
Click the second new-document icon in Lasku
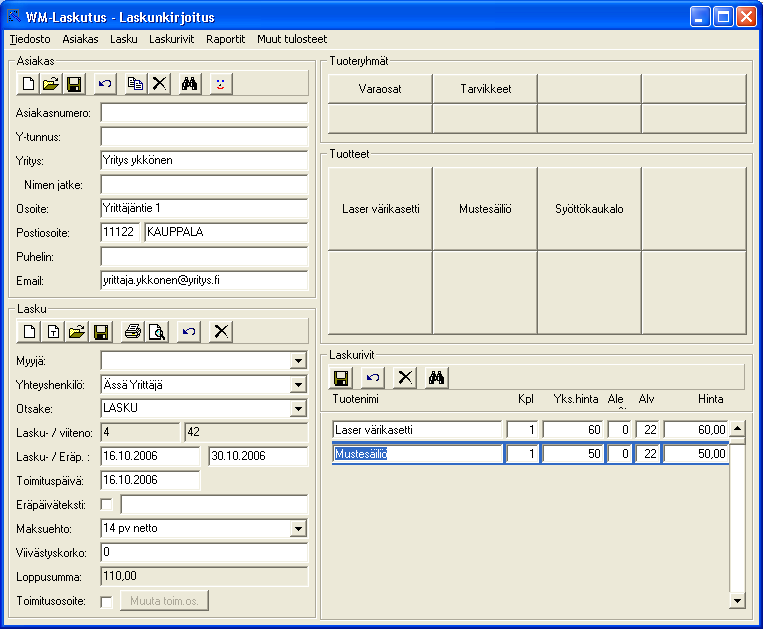[53, 332]
